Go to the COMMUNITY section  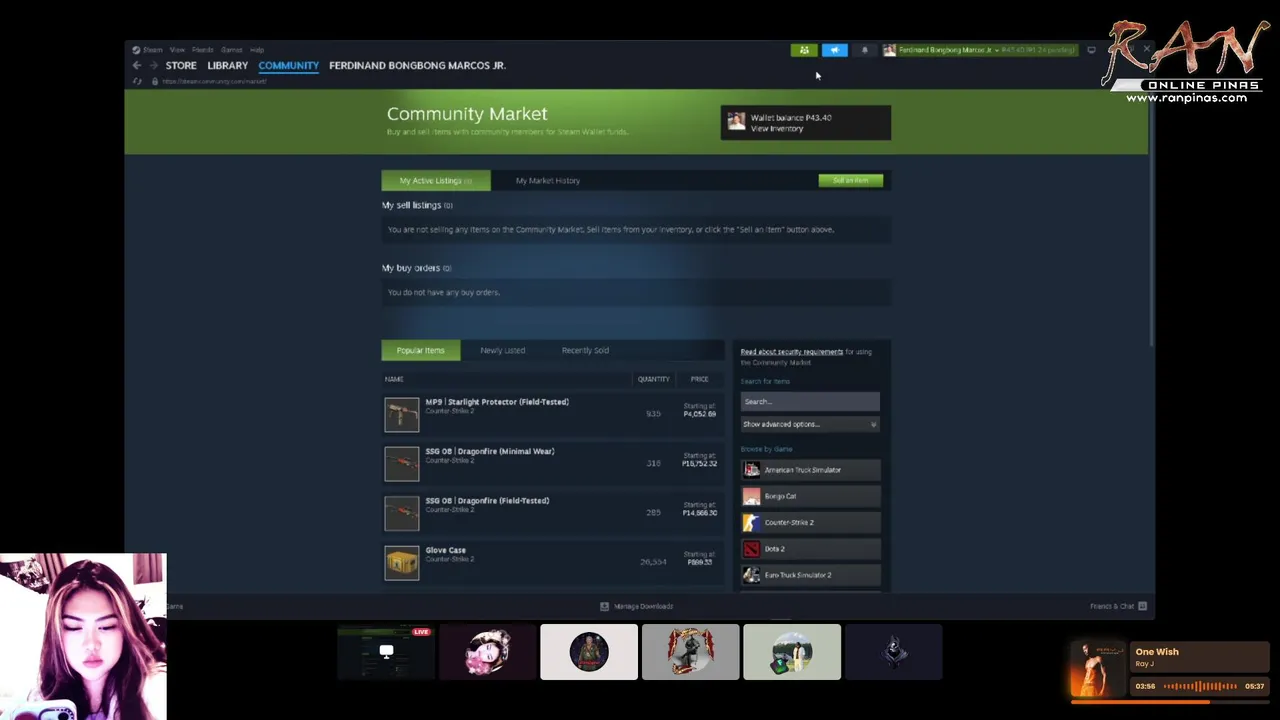coord(288,65)
